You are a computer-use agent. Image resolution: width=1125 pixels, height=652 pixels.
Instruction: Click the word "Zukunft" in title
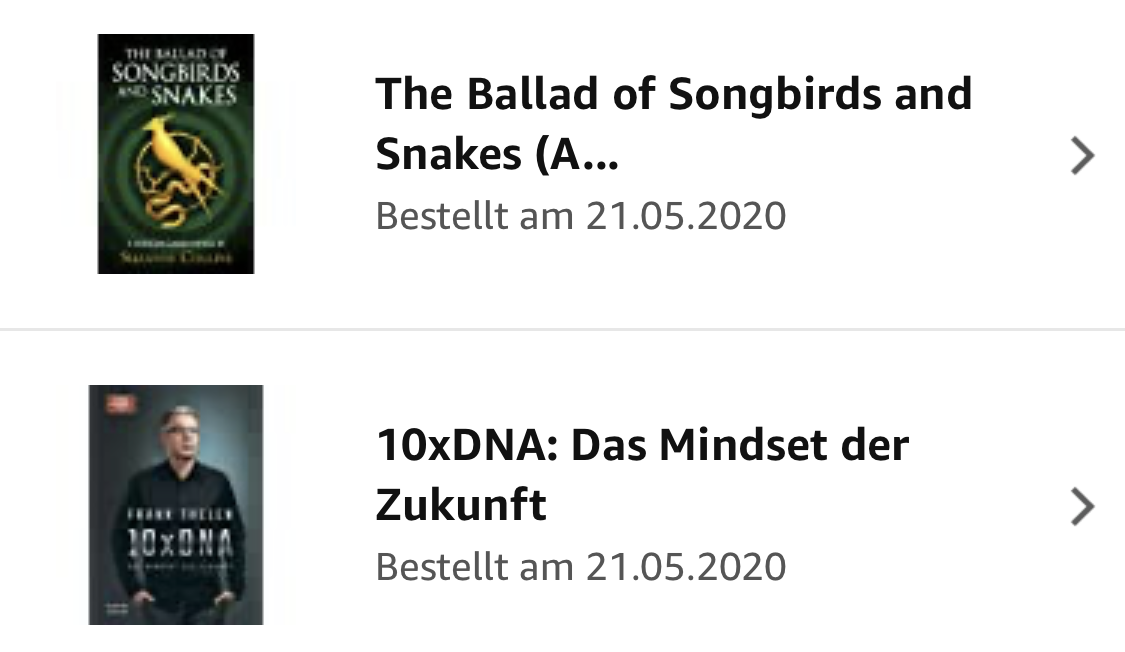pyautogui.click(x=461, y=506)
